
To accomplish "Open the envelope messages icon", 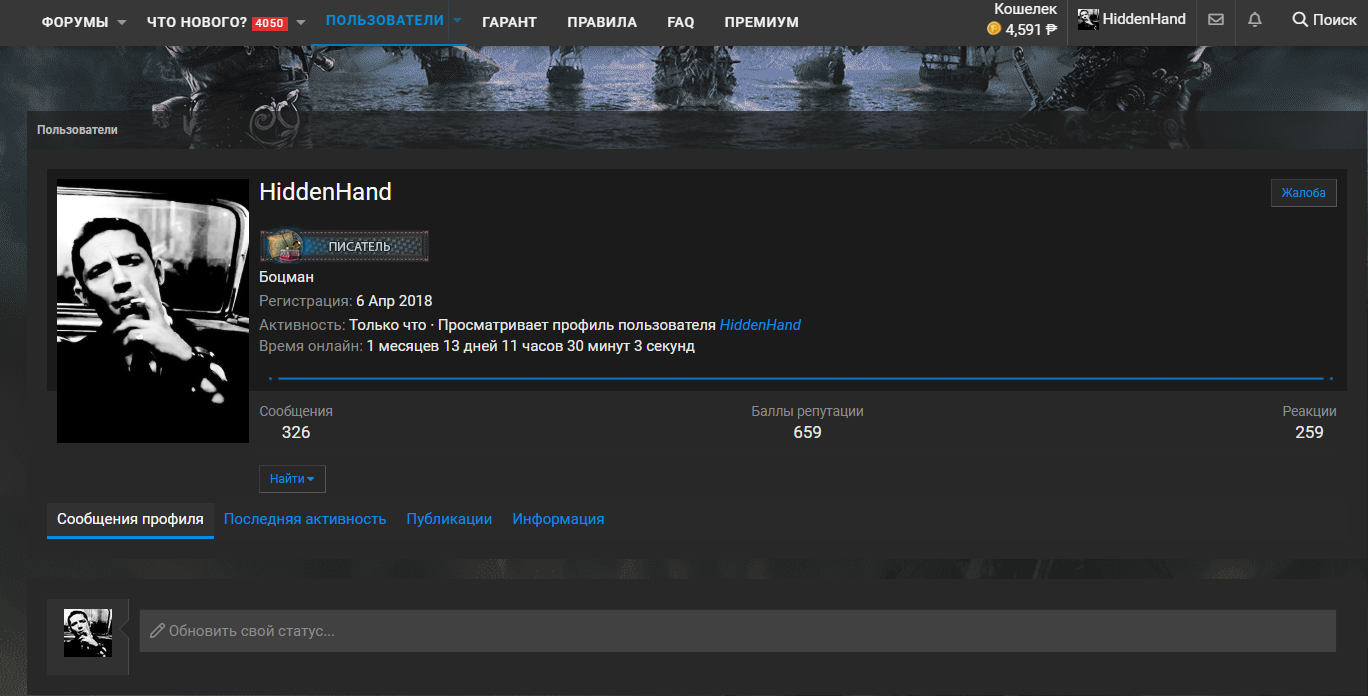I will [x=1216, y=20].
